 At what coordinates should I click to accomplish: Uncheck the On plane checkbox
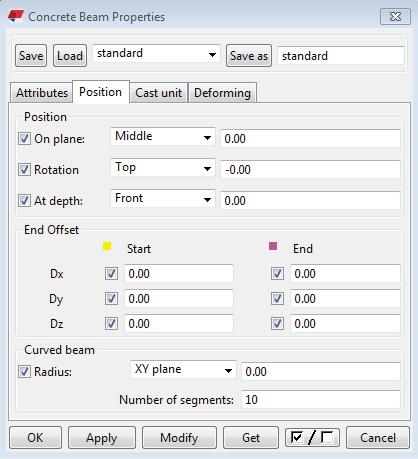pyautogui.click(x=24, y=139)
